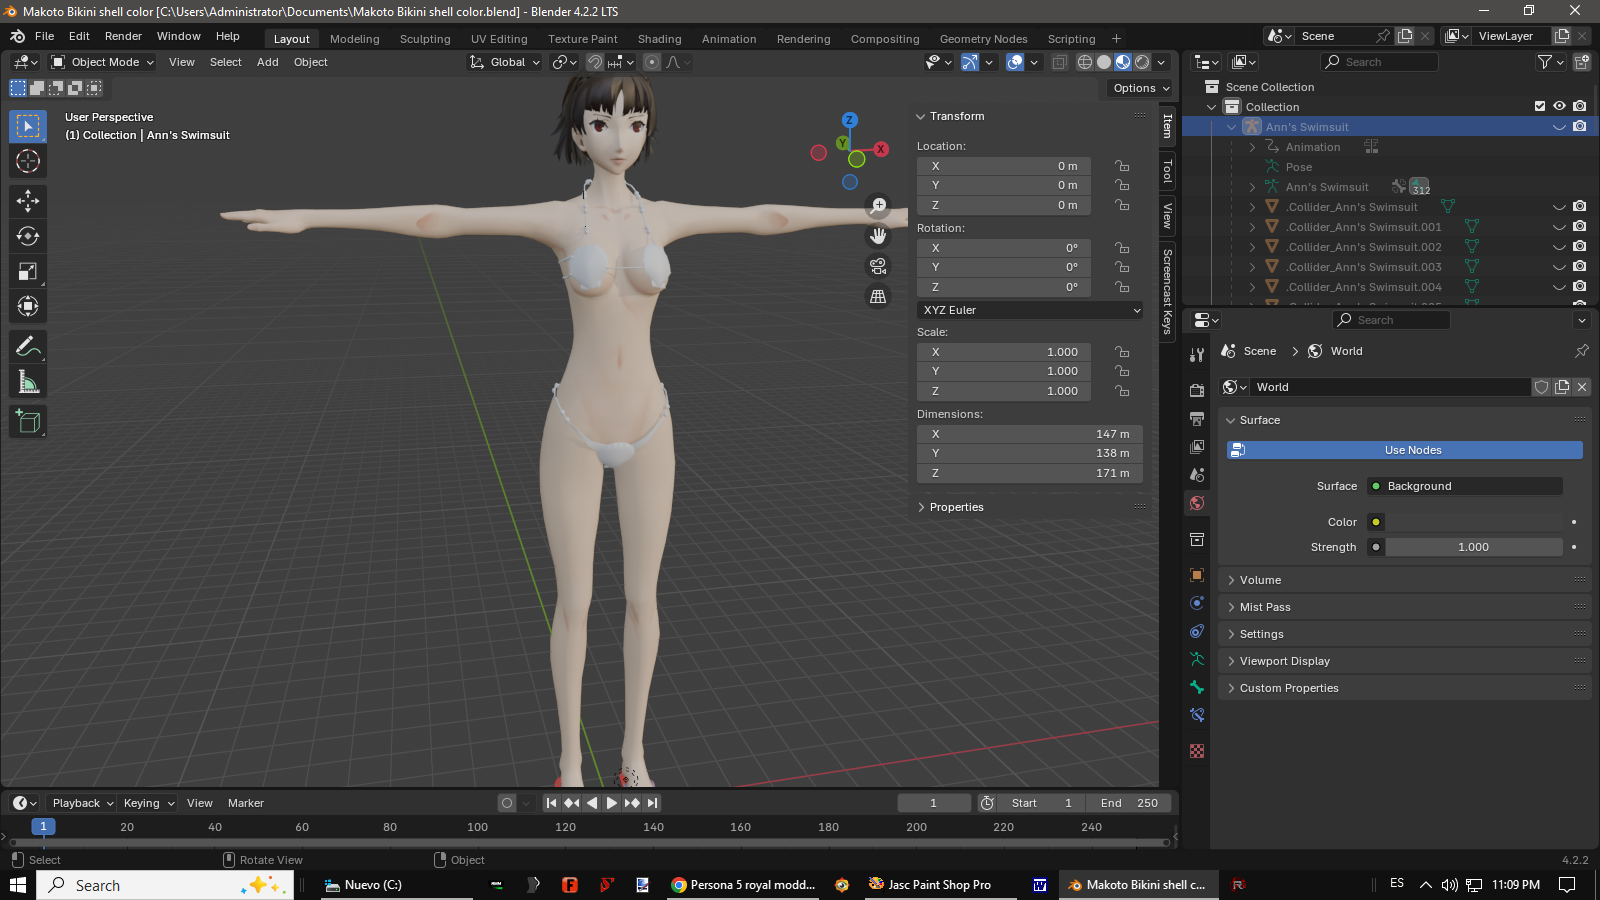1600x900 pixels.
Task: Switch to rendered viewport shading
Action: (1142, 62)
